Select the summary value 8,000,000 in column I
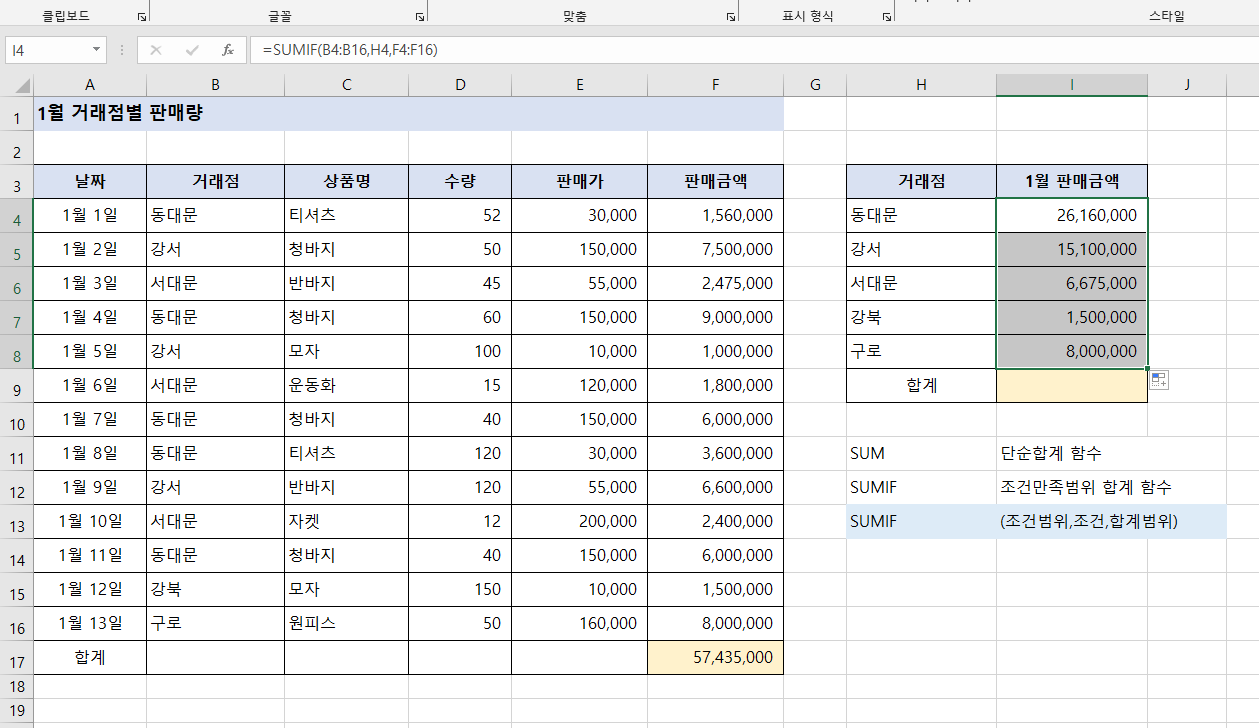This screenshot has height=728, width=1259. point(1071,352)
